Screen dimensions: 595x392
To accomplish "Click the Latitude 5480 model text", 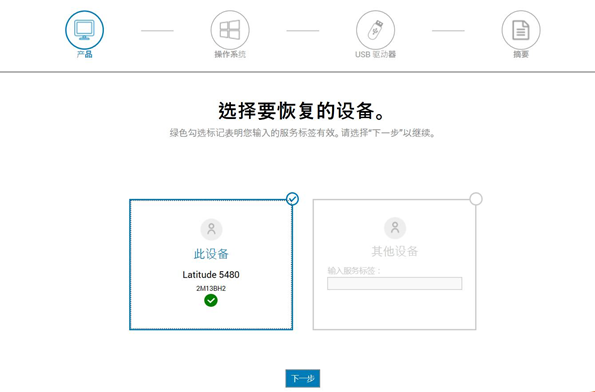I will [211, 275].
